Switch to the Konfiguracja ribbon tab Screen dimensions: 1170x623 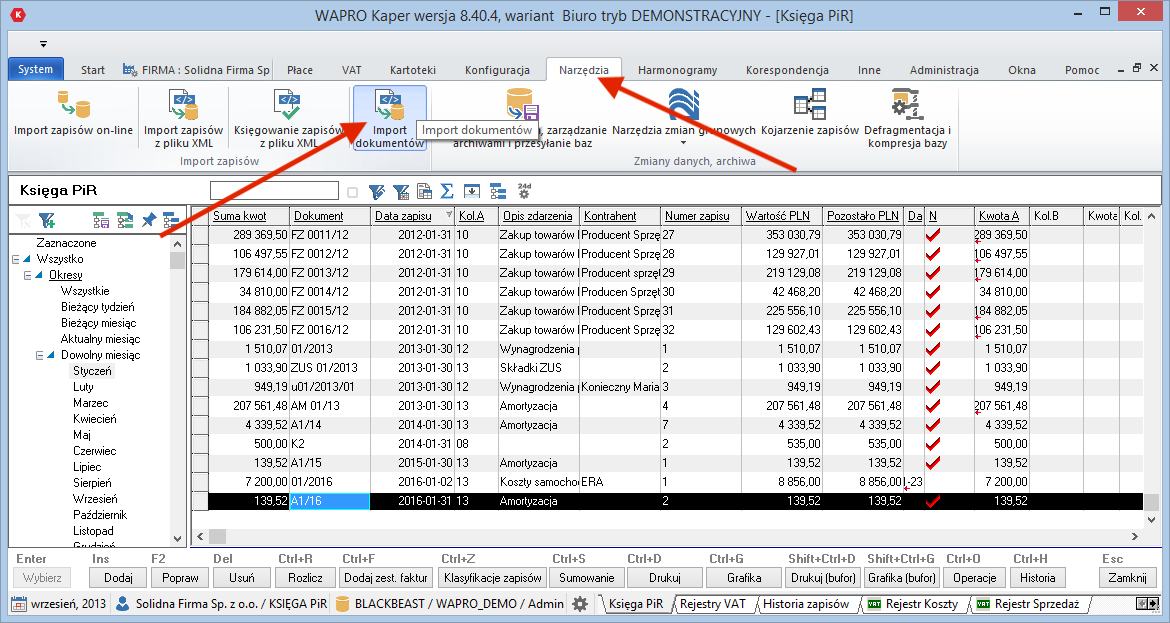coord(497,70)
